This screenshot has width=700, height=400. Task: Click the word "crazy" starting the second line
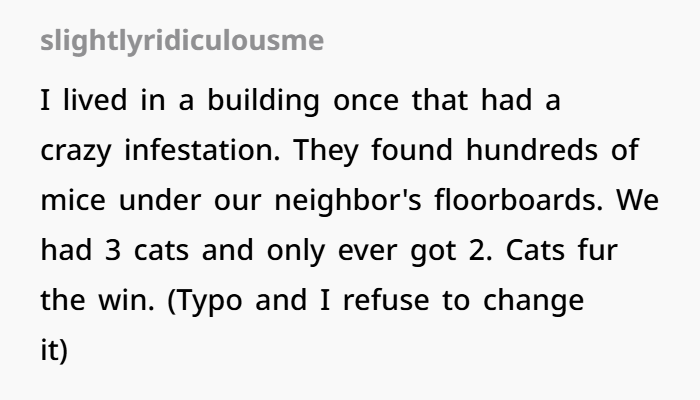point(75,152)
